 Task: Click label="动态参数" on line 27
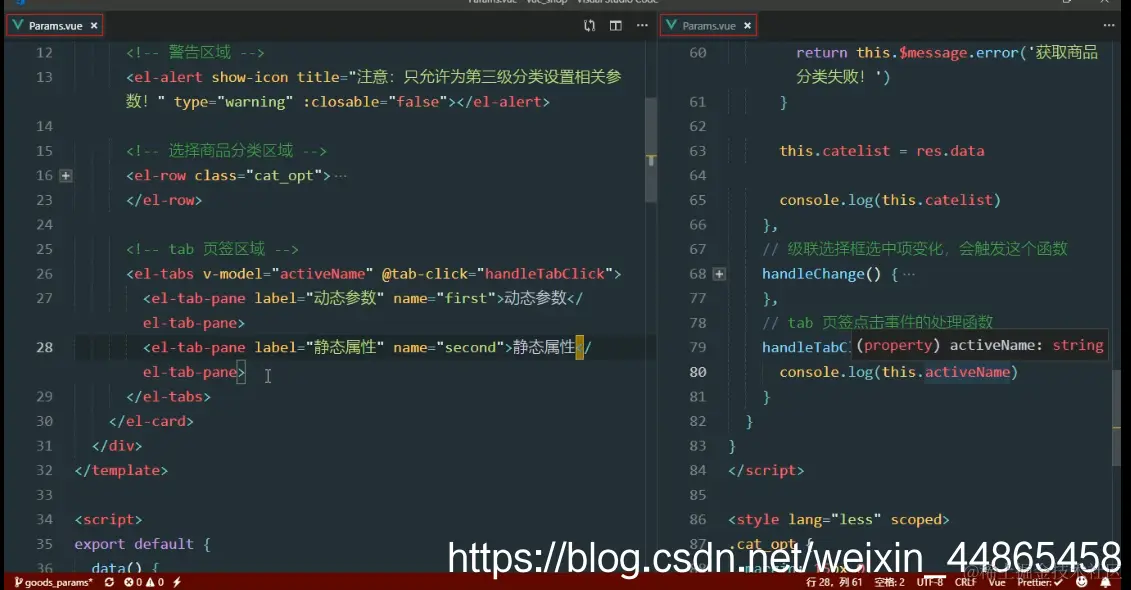320,299
